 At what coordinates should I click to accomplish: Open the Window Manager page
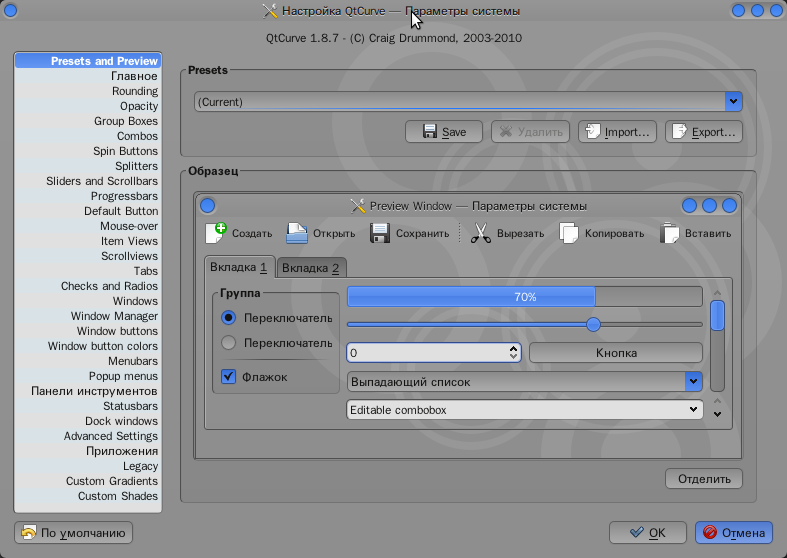[x=88, y=316]
